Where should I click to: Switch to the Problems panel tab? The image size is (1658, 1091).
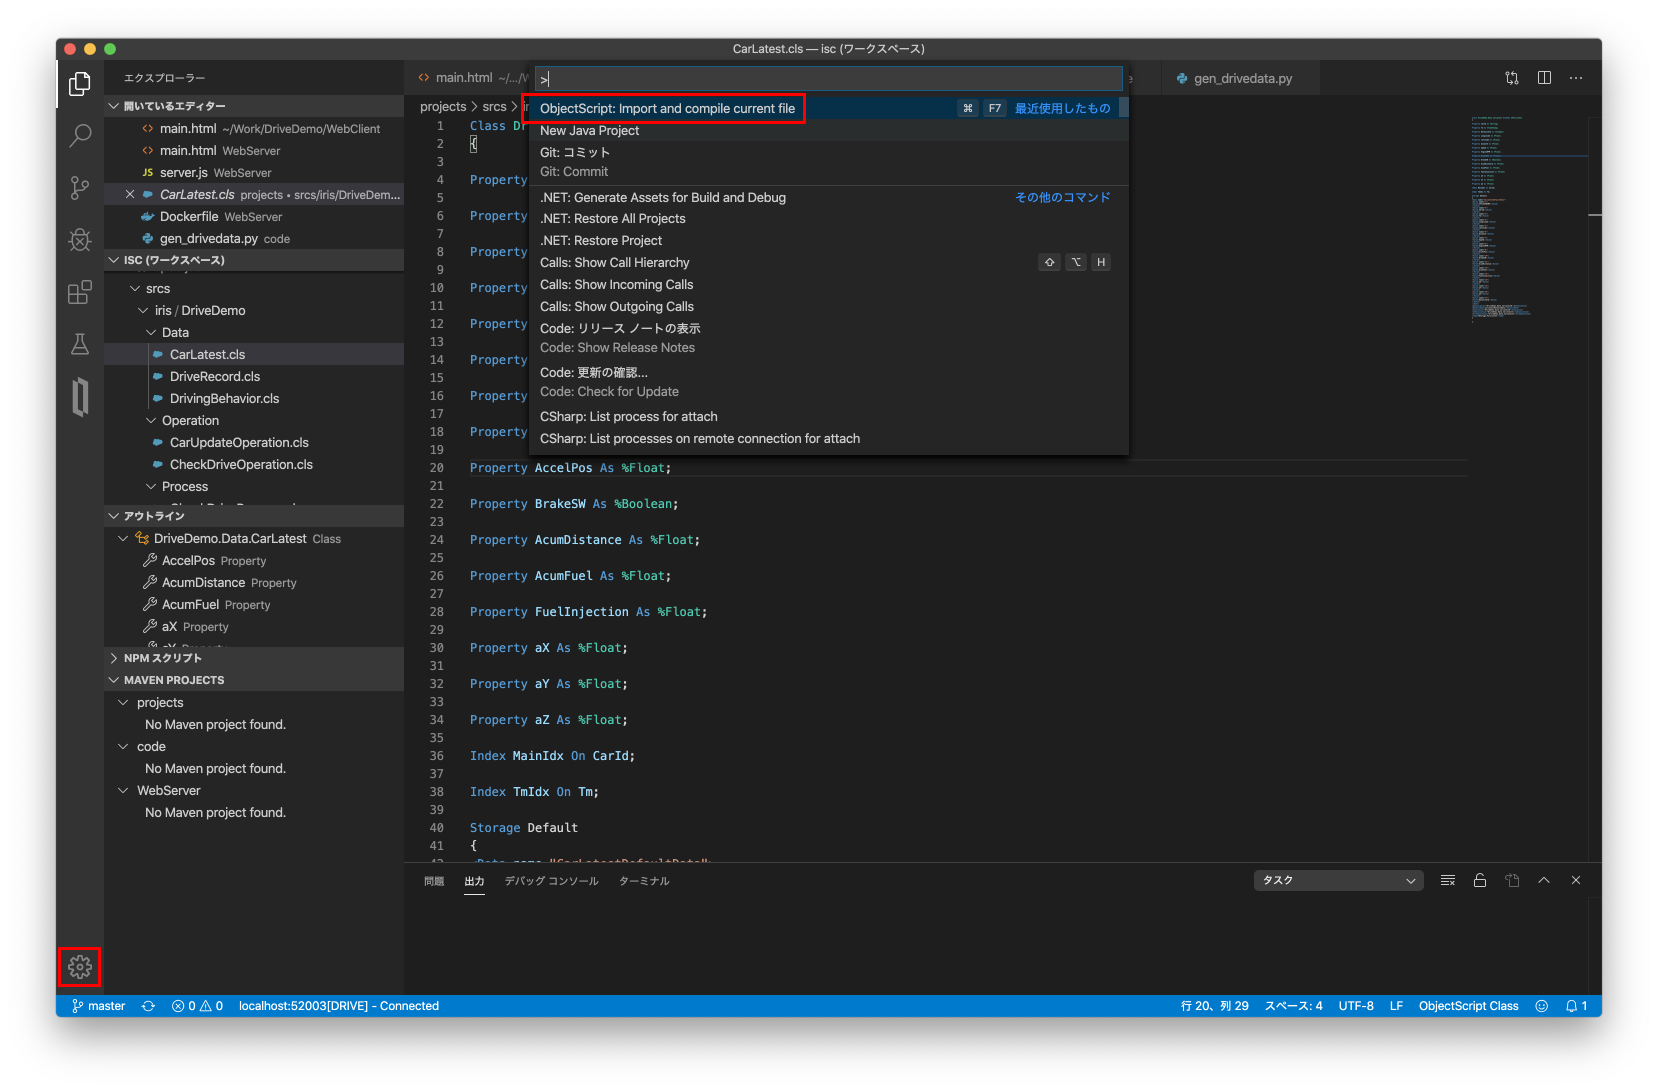tap(434, 881)
